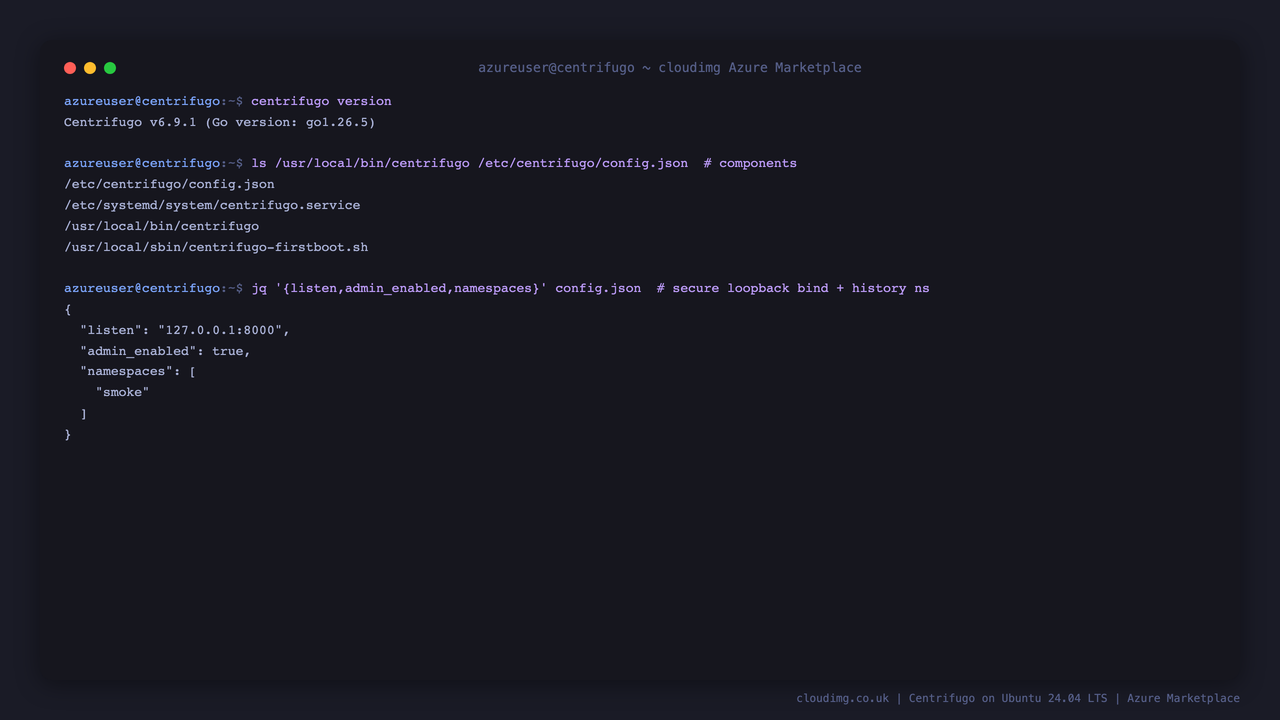Click the red close window dot
Image resolution: width=1280 pixels, height=720 pixels.
click(70, 68)
